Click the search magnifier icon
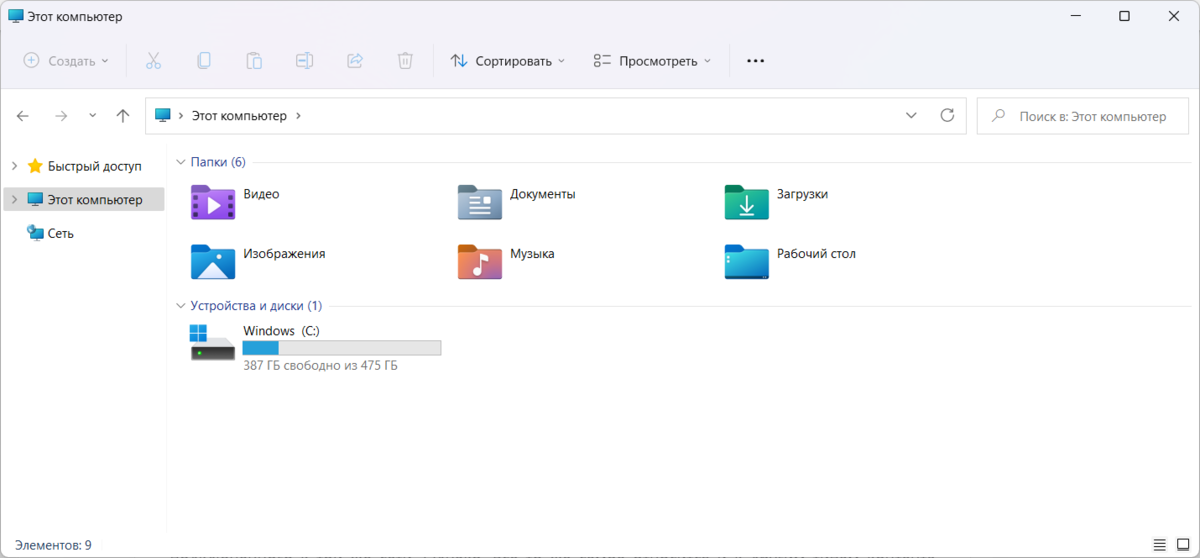The image size is (1200, 558). (997, 116)
